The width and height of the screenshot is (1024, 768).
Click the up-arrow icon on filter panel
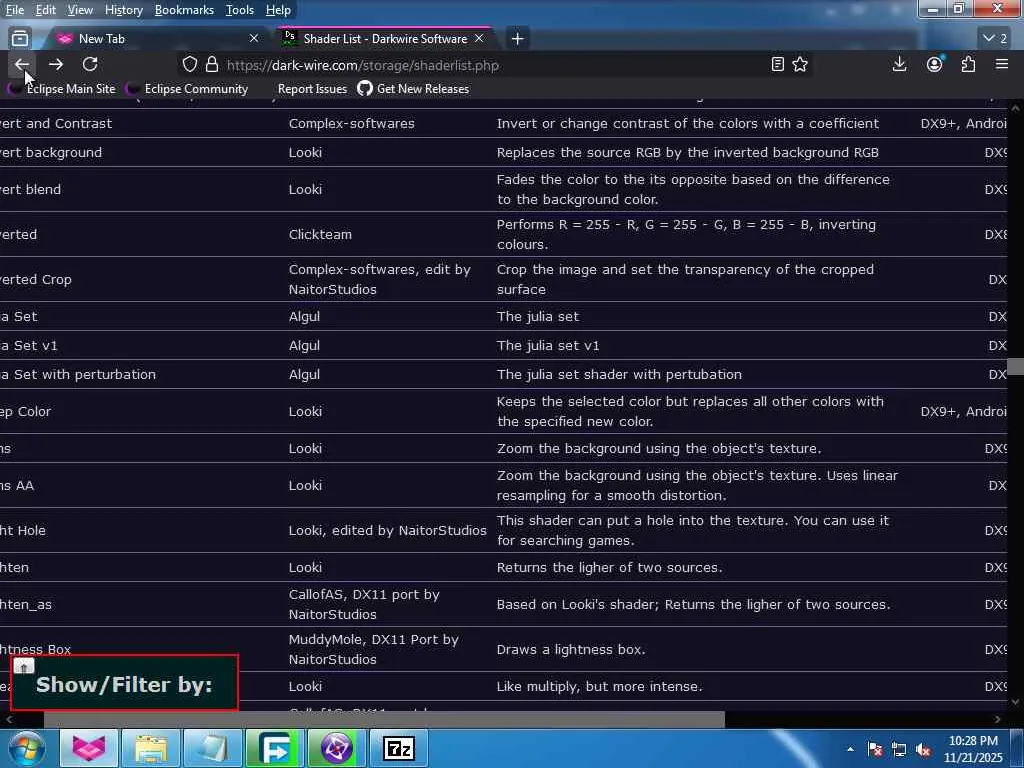(24, 667)
